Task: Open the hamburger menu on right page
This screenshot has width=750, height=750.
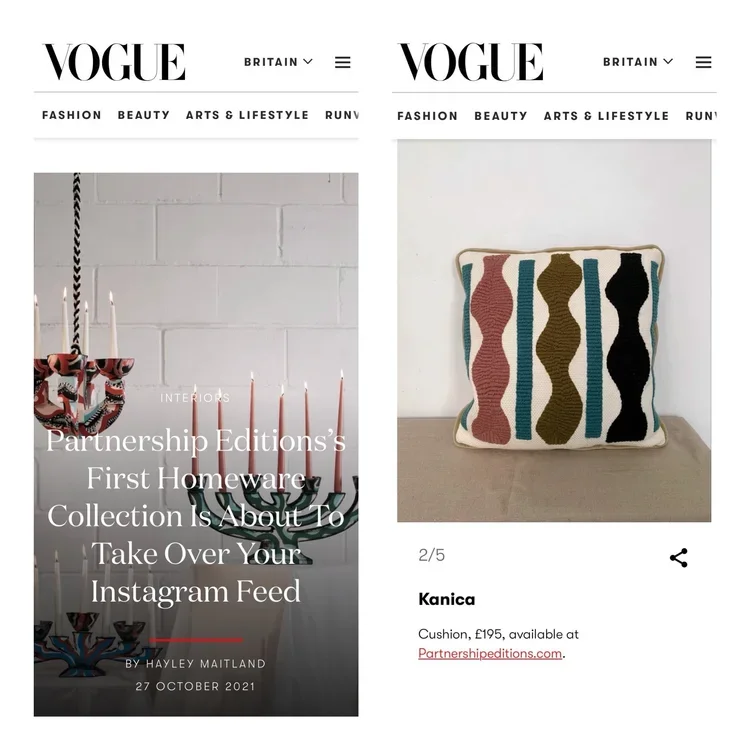Action: pos(703,62)
